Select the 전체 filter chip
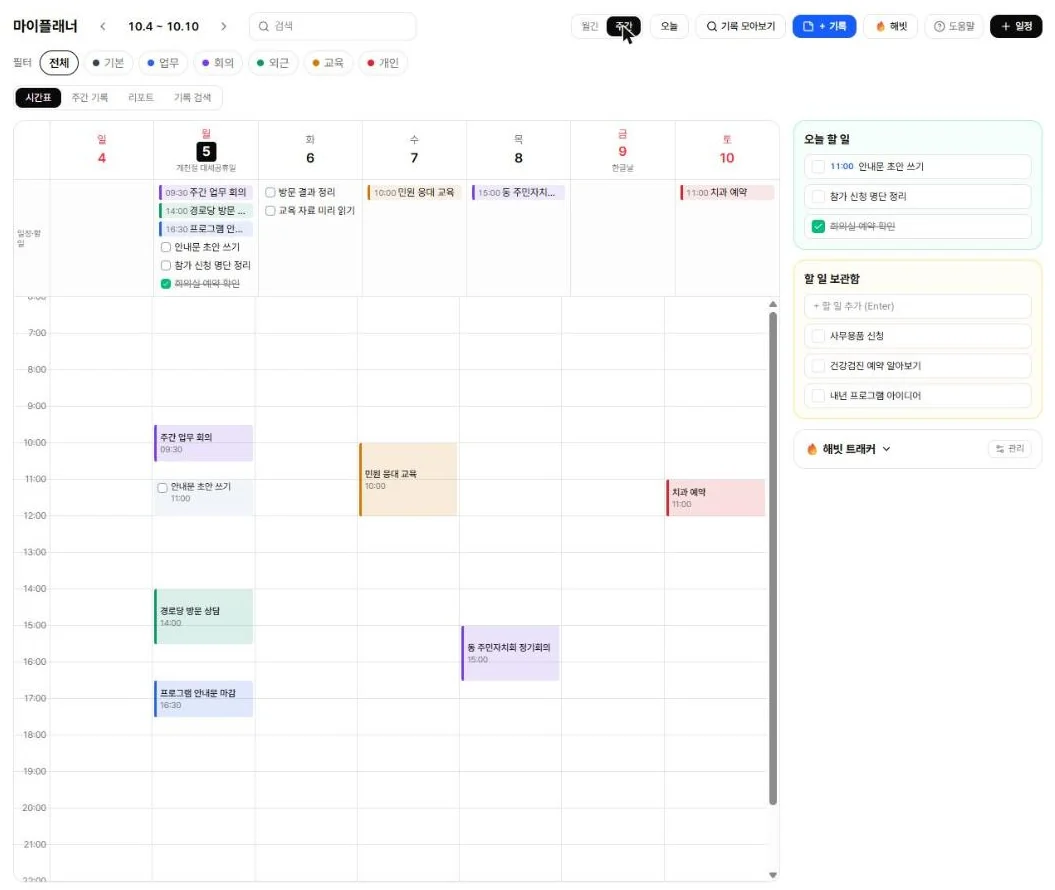 pos(59,63)
